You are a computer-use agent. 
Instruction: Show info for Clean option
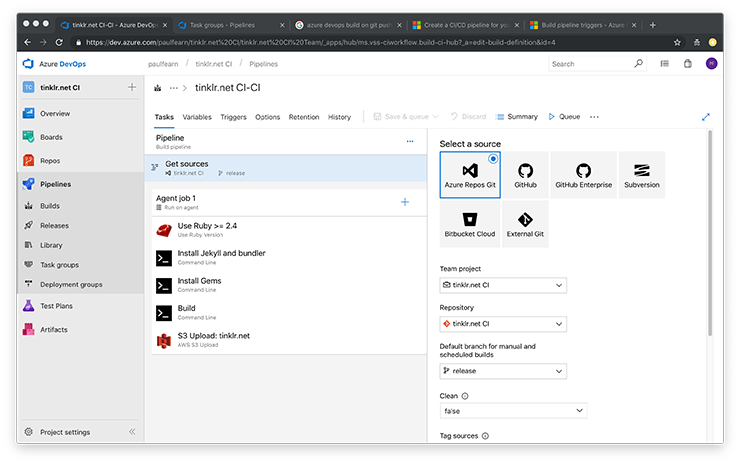click(x=465, y=396)
